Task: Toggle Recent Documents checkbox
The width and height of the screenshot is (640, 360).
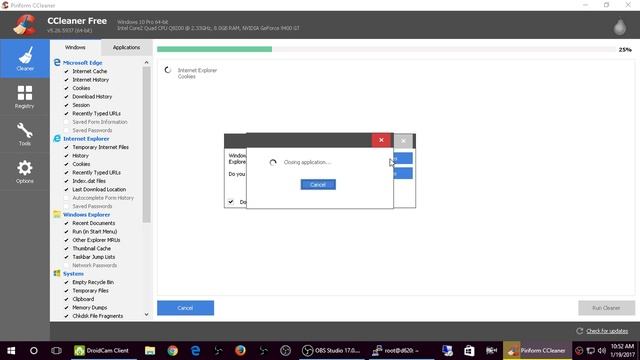Action: point(67,223)
